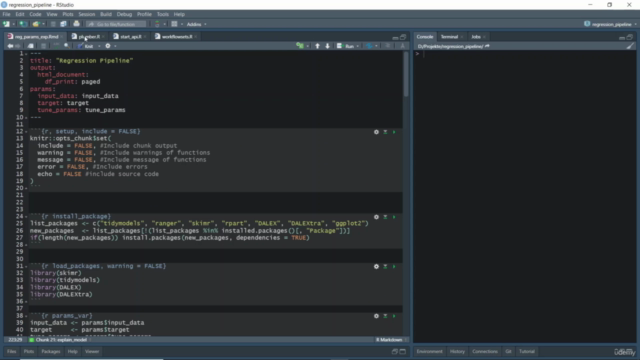Open chunk options gear for setup chunk
Viewport: 640px width, 360px height.
[x=376, y=132]
